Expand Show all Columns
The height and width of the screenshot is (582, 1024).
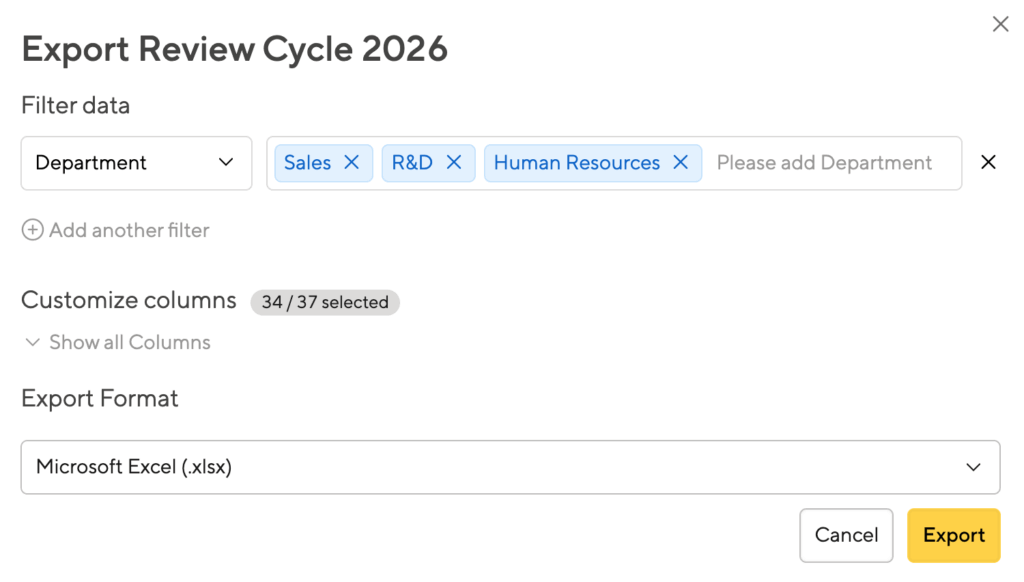coord(130,342)
